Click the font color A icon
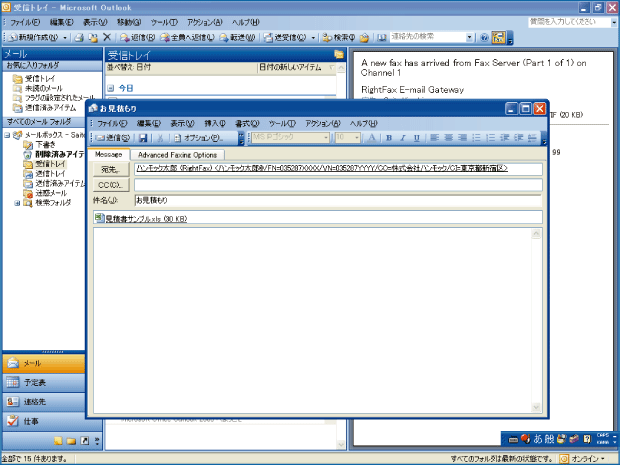The image size is (620, 465). point(372,138)
